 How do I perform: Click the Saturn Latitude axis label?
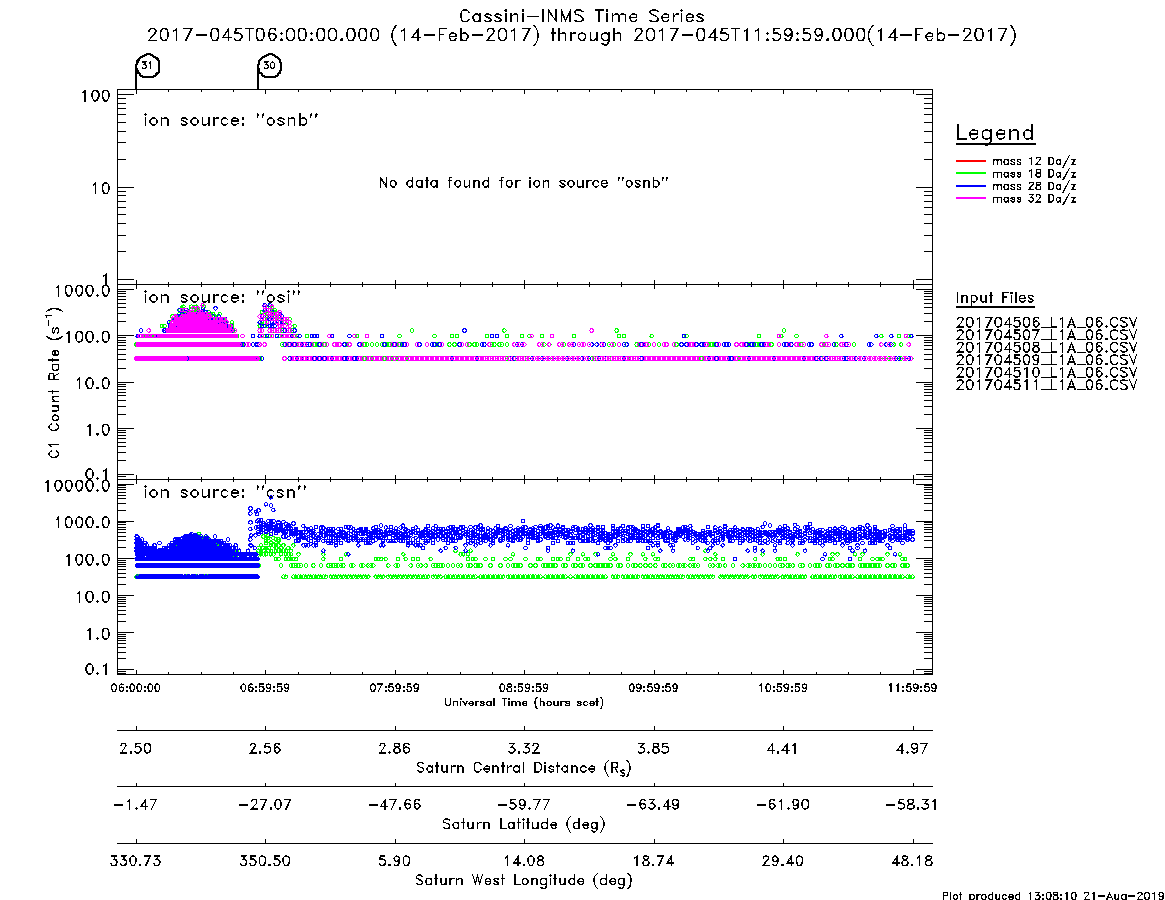coord(524,824)
